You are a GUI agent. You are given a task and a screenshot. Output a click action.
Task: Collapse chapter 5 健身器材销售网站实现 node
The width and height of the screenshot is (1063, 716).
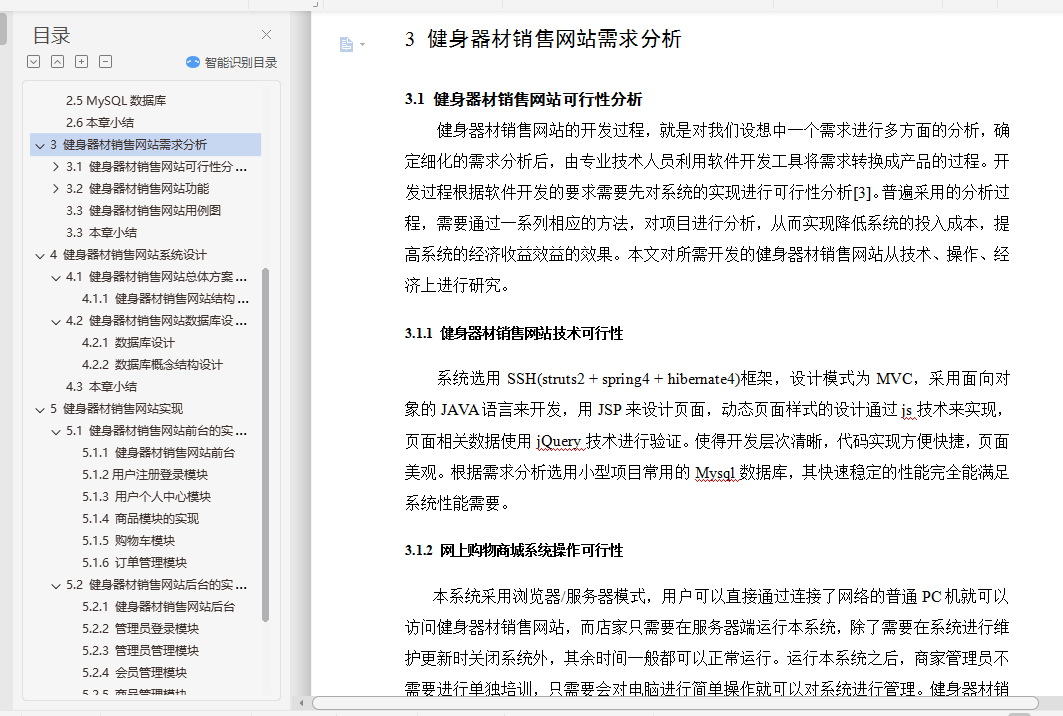click(39, 410)
